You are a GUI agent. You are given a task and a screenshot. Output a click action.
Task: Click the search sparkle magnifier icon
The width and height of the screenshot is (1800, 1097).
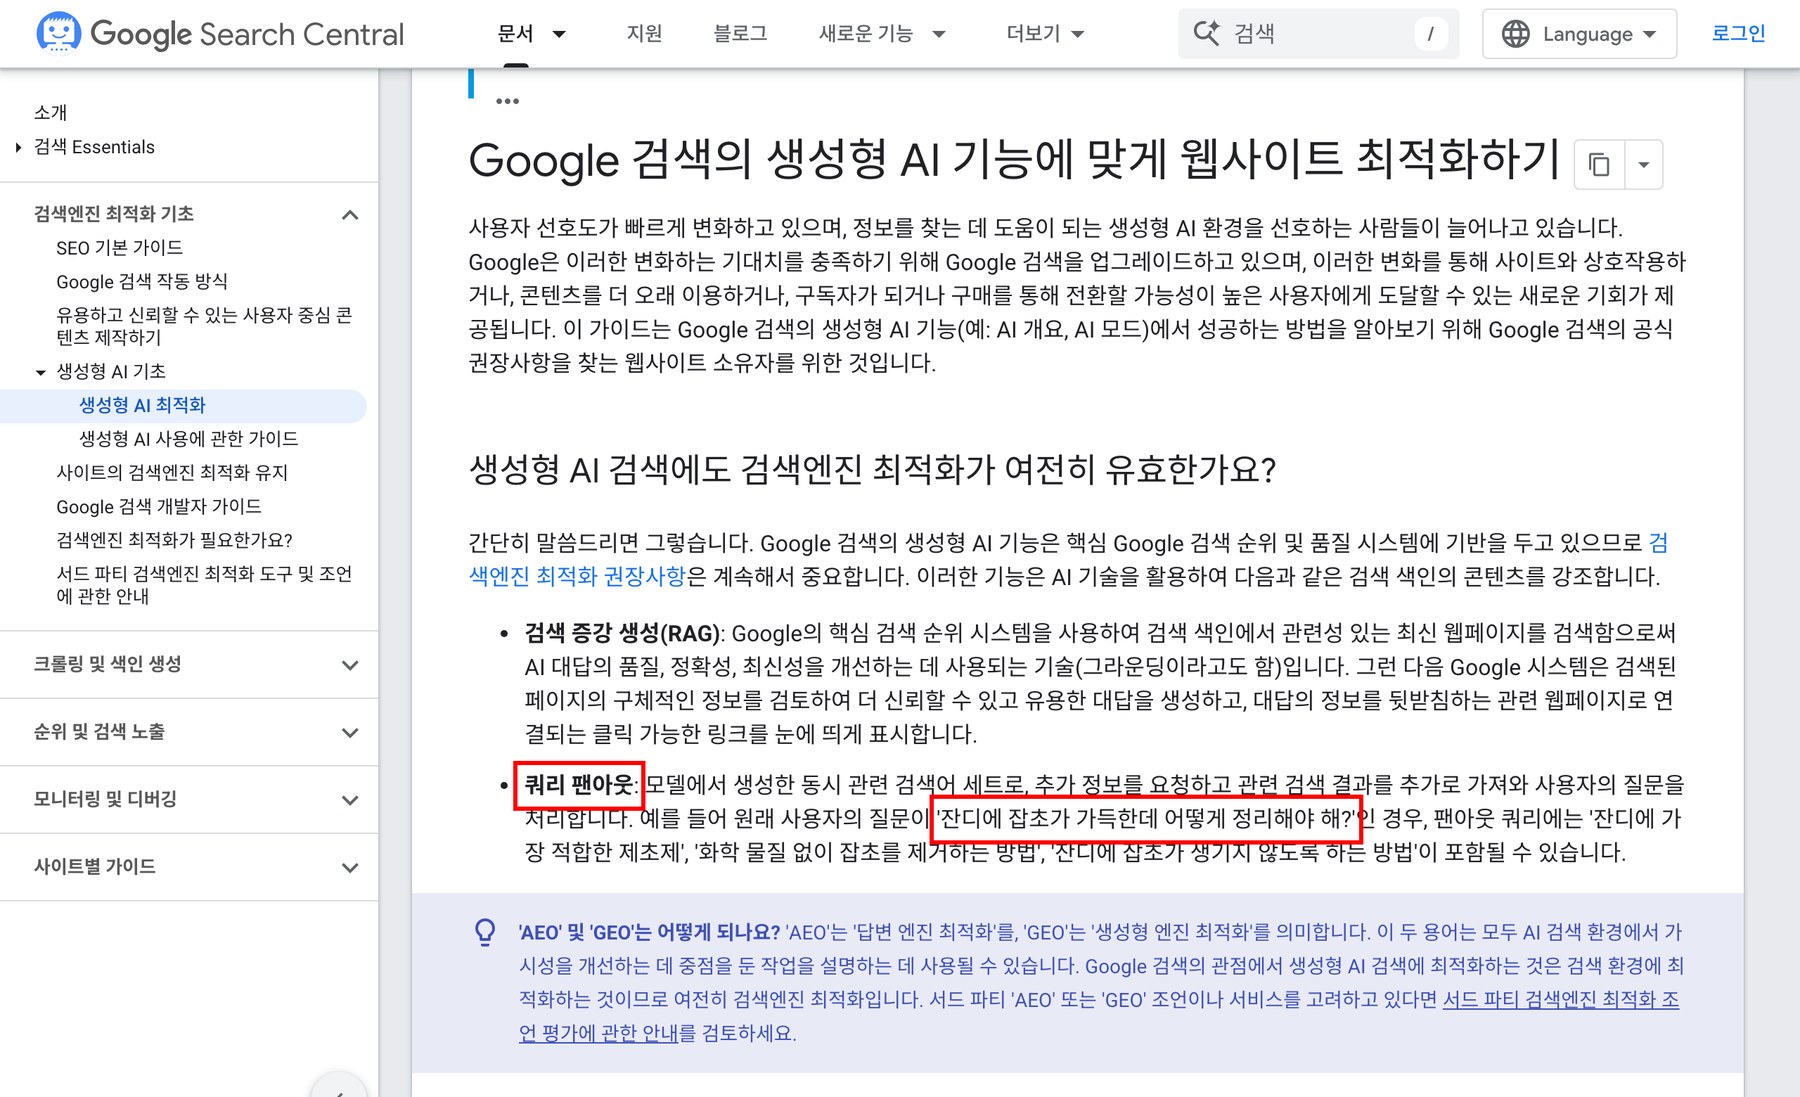tap(1206, 33)
